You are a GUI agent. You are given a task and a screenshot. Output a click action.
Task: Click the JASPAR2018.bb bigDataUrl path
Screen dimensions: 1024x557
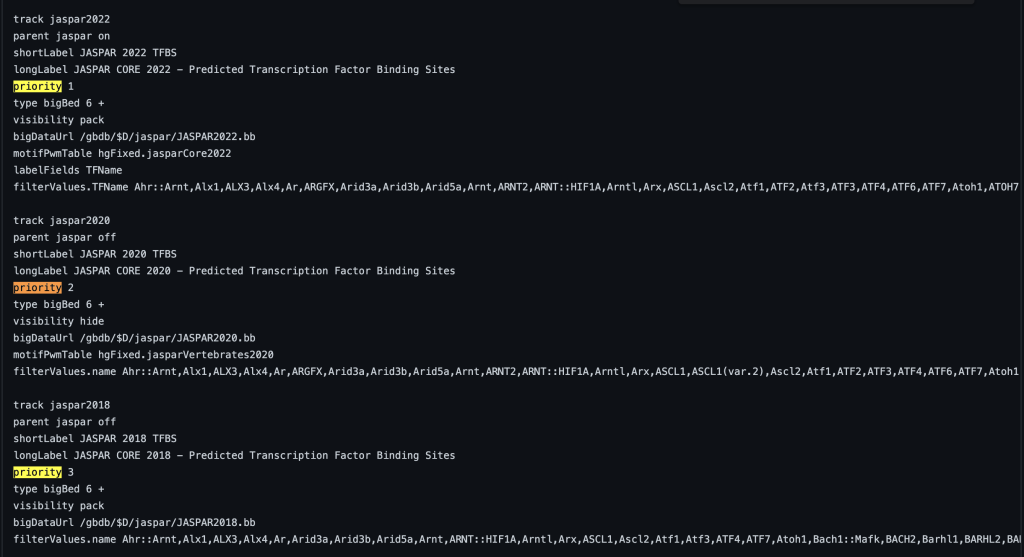pos(168,522)
